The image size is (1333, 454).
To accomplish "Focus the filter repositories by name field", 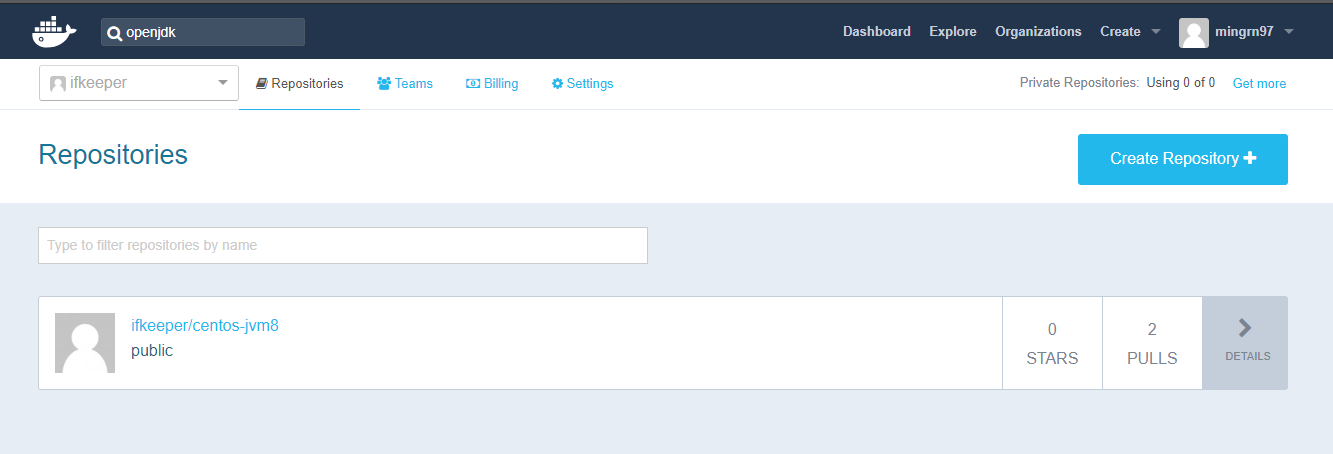I will 343,245.
